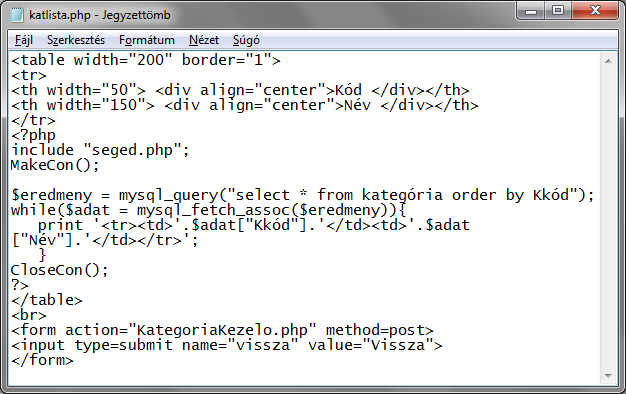Image resolution: width=626 pixels, height=394 pixels.
Task: Place cursor on the CloseCon(); line
Action: (x=59, y=270)
